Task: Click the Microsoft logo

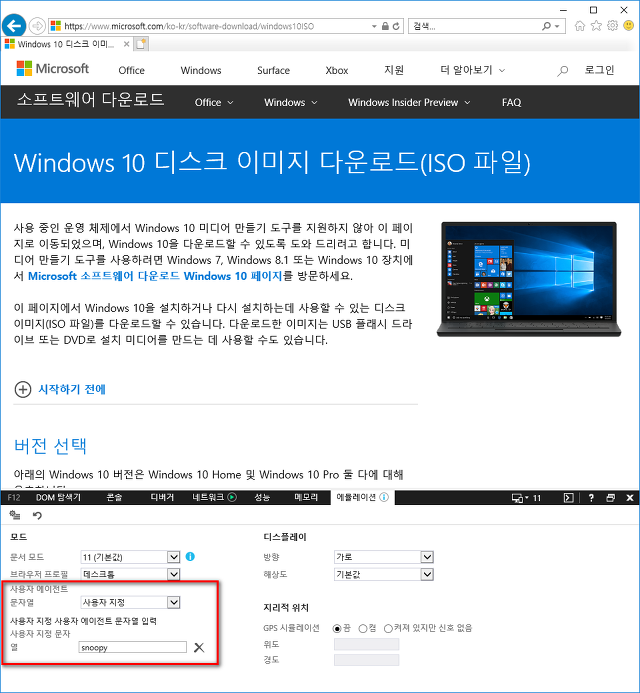Action: (53, 69)
